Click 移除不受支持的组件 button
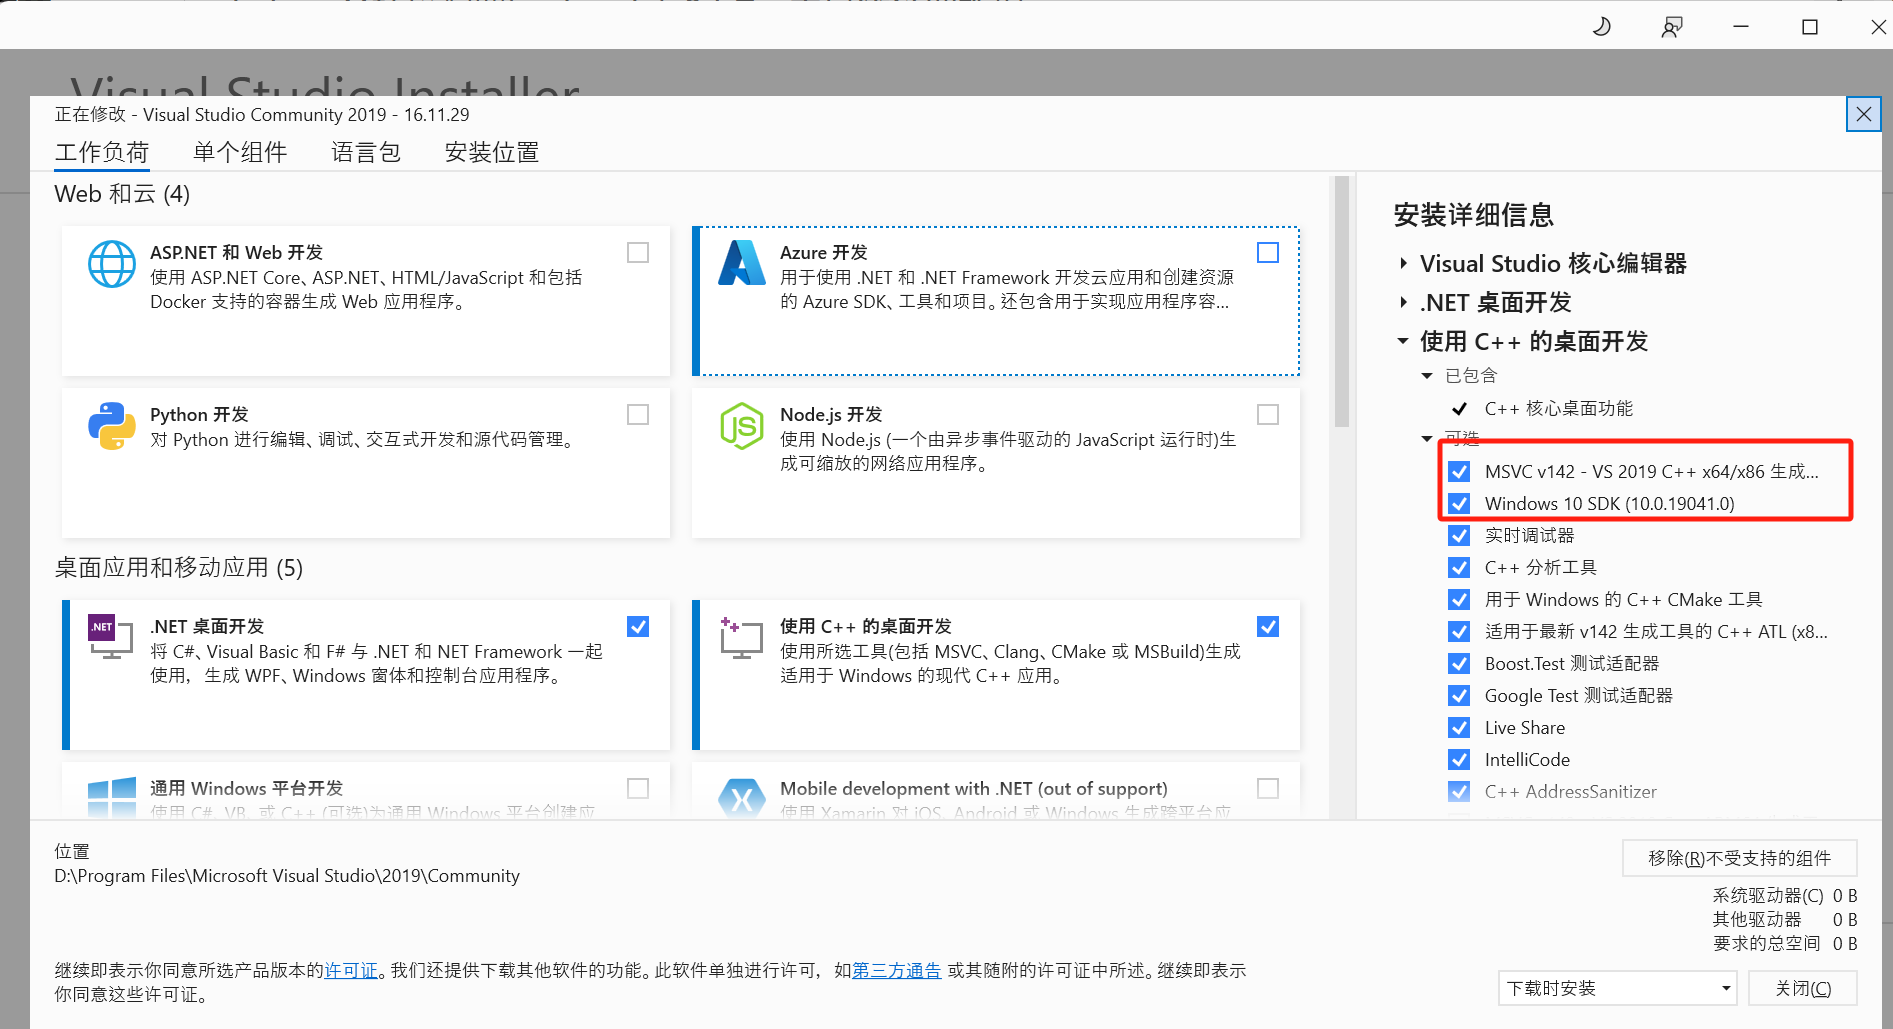The height and width of the screenshot is (1029, 1893). click(x=1739, y=858)
